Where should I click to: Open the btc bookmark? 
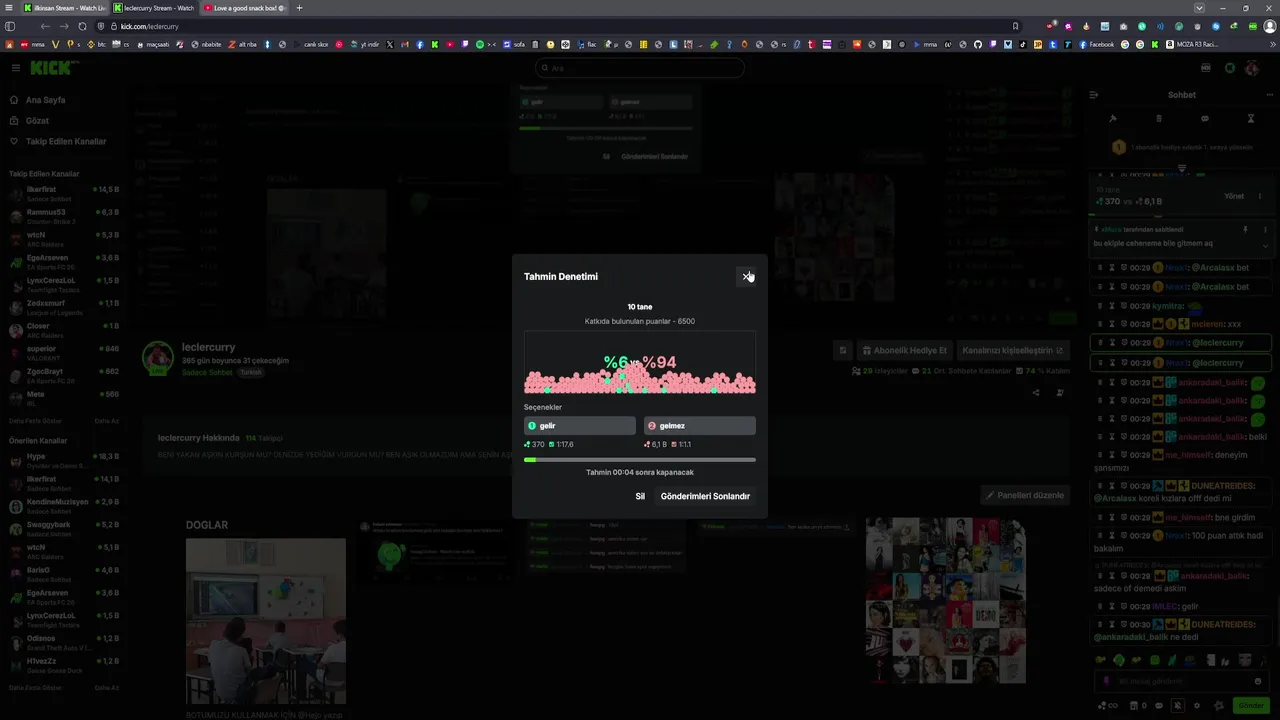96,44
